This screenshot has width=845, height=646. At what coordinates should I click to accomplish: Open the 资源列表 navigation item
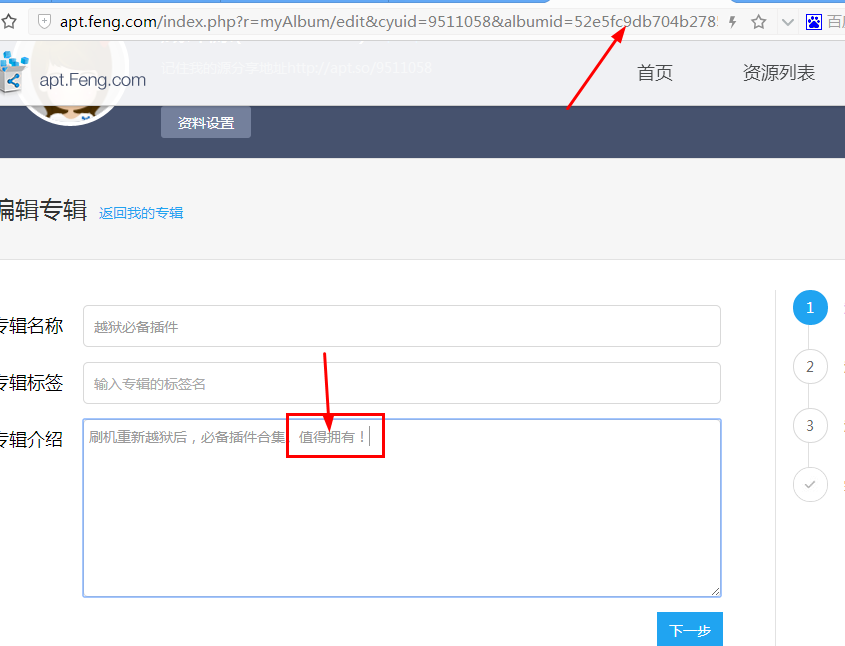tap(779, 73)
